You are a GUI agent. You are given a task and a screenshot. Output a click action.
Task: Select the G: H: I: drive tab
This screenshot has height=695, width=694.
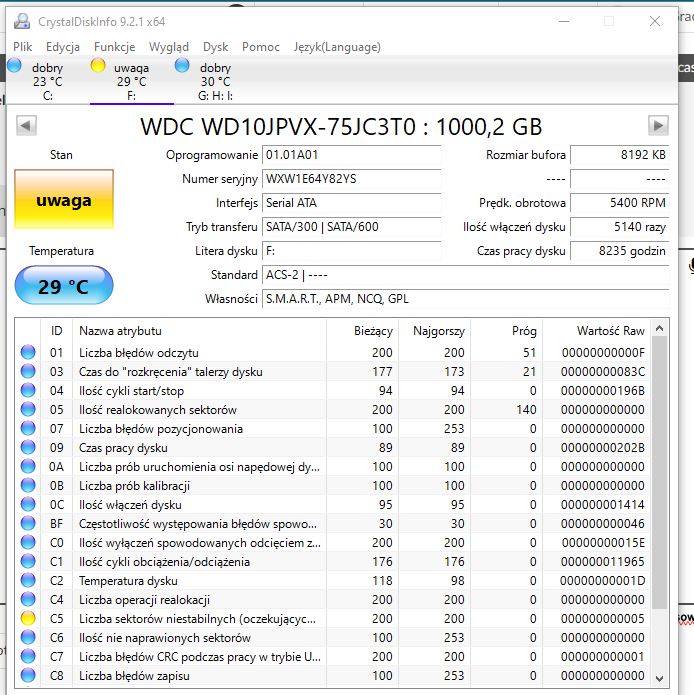point(215,81)
